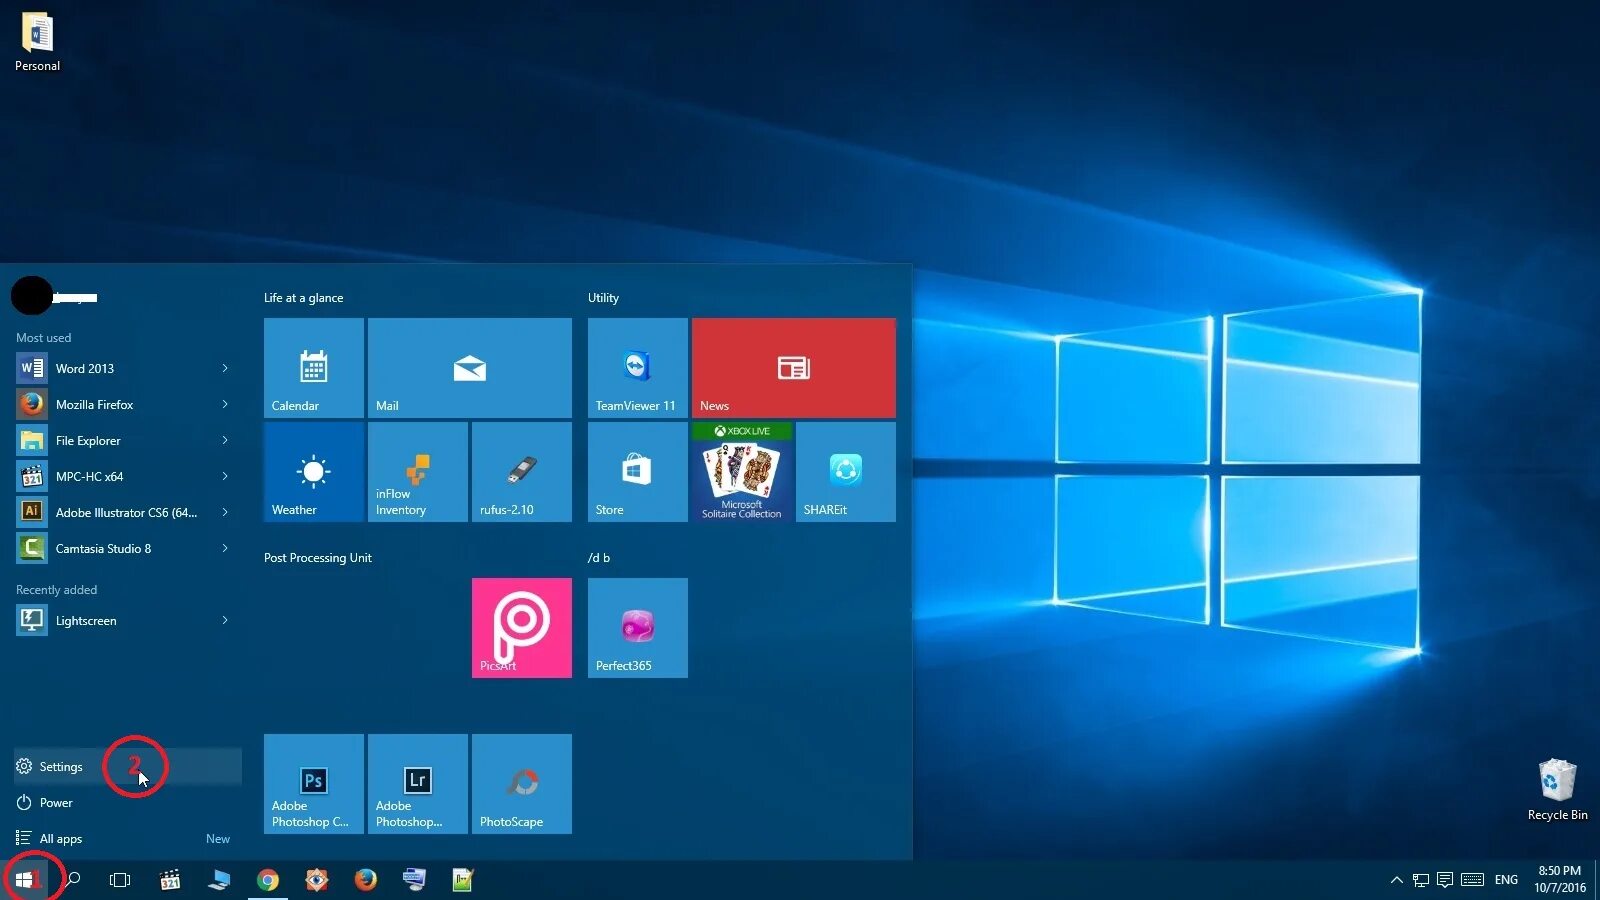Screen dimensions: 1600x900
Task: Open Google Chrome from taskbar
Action: (x=267, y=880)
